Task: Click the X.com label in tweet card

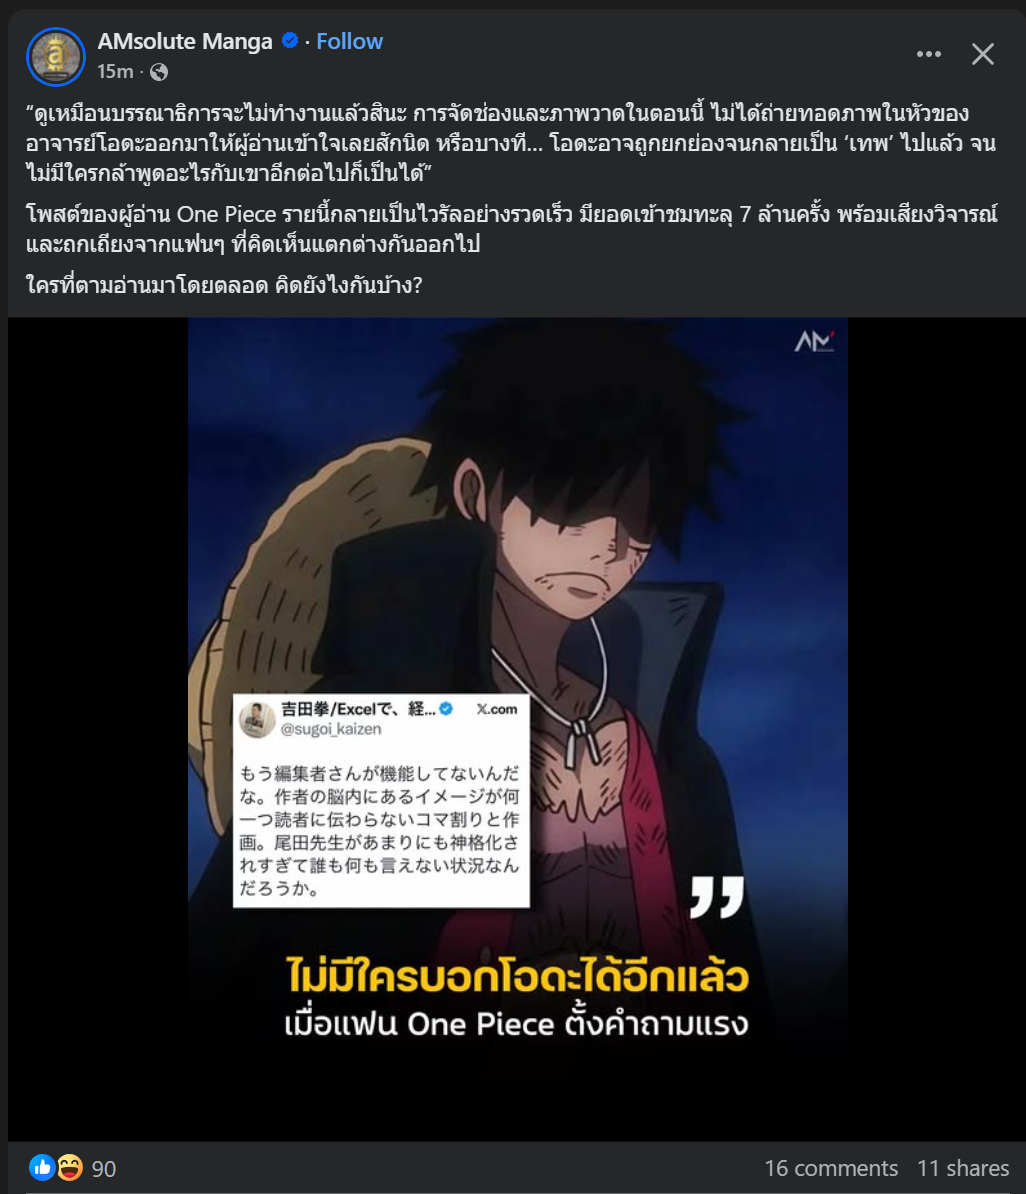Action: click(497, 709)
